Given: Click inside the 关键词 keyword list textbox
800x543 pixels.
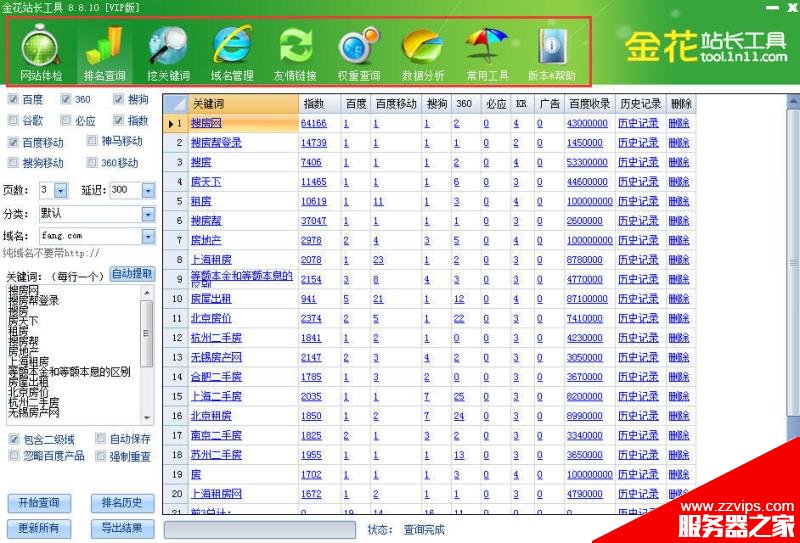Looking at the screenshot, I should pos(73,355).
